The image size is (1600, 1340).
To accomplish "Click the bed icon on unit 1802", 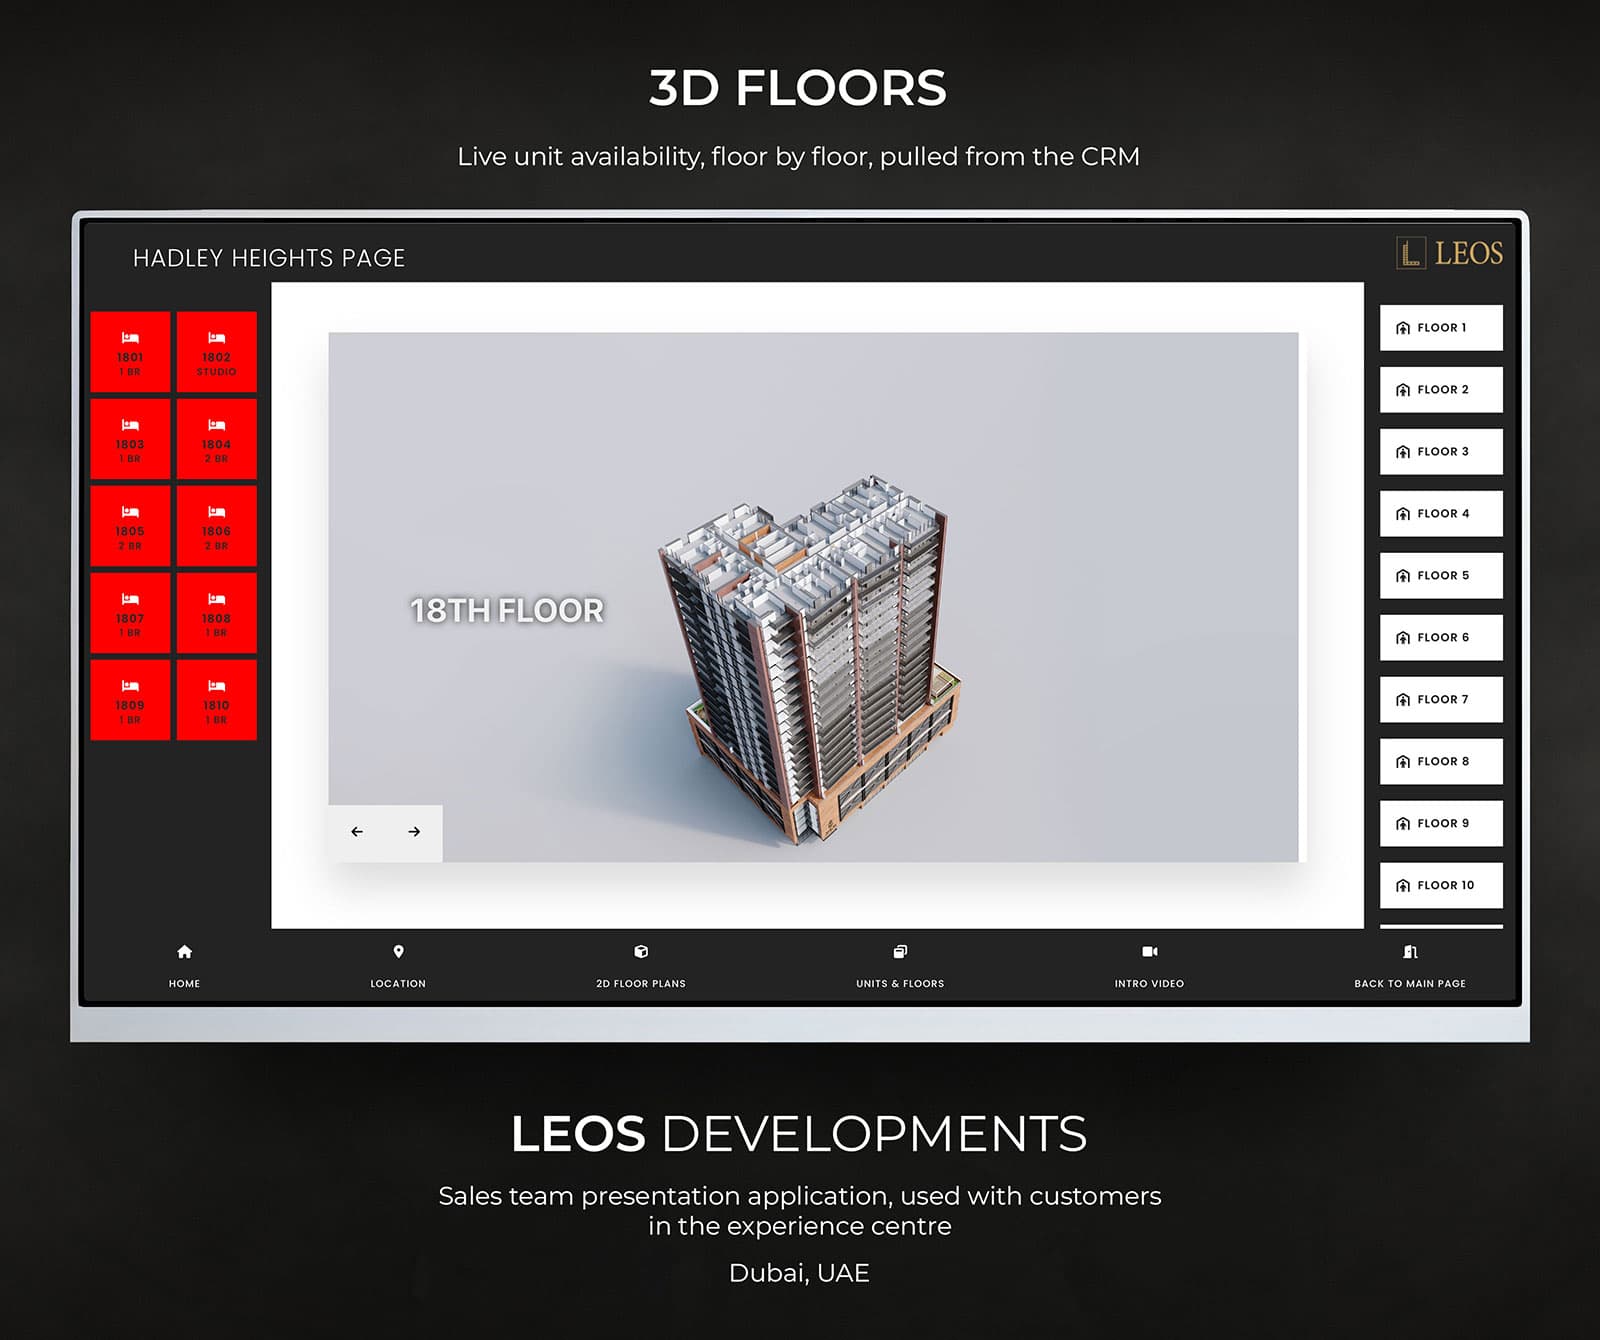I will [216, 338].
